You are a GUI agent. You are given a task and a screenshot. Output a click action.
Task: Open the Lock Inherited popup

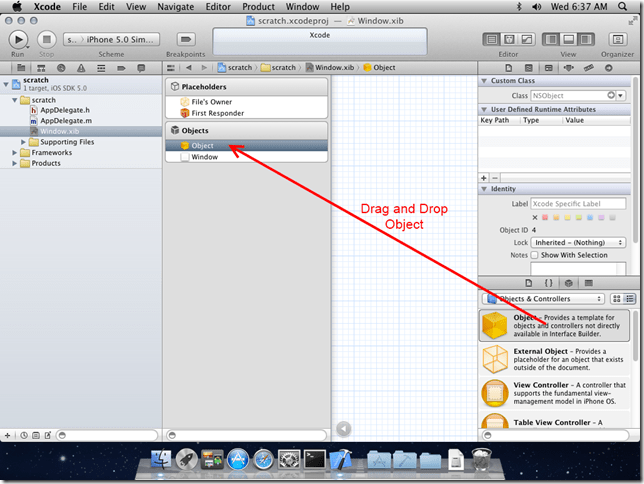(x=578, y=242)
